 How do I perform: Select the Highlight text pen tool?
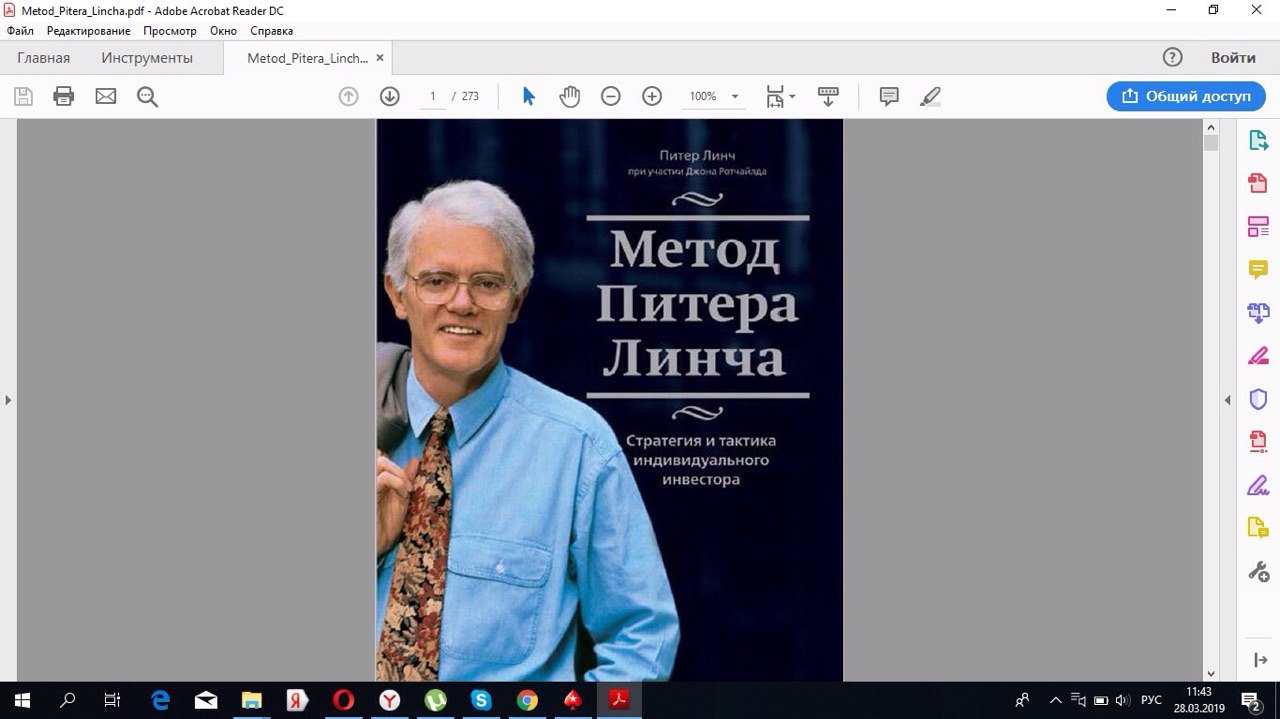click(930, 97)
